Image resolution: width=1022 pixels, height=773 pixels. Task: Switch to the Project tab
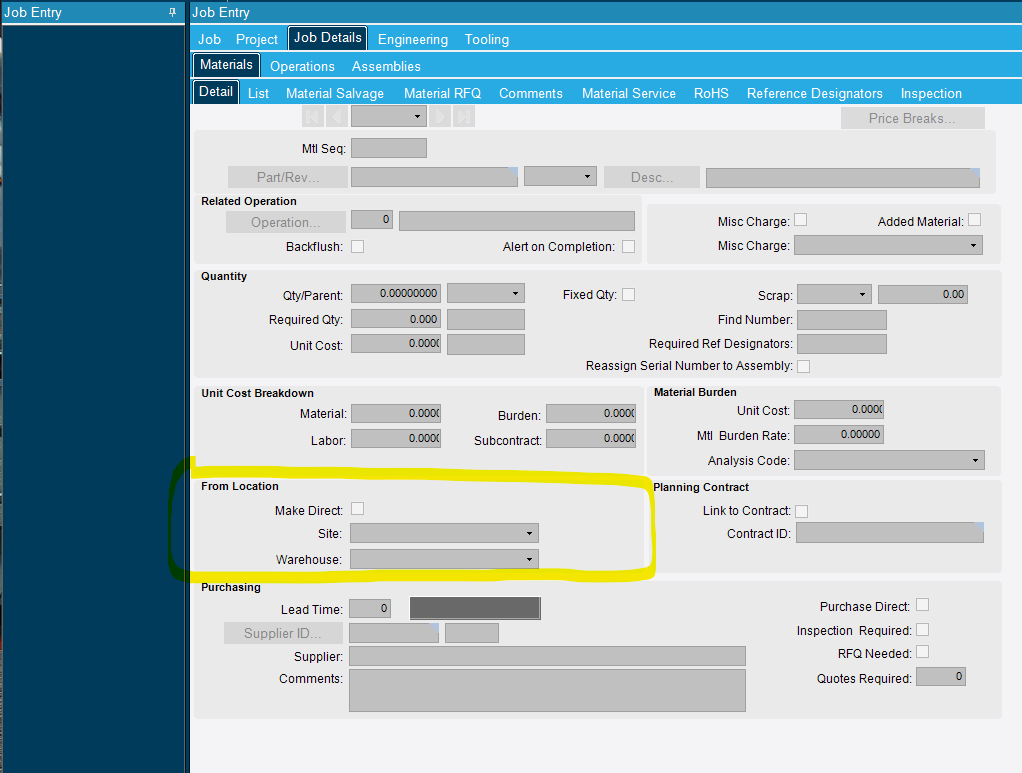tap(256, 39)
